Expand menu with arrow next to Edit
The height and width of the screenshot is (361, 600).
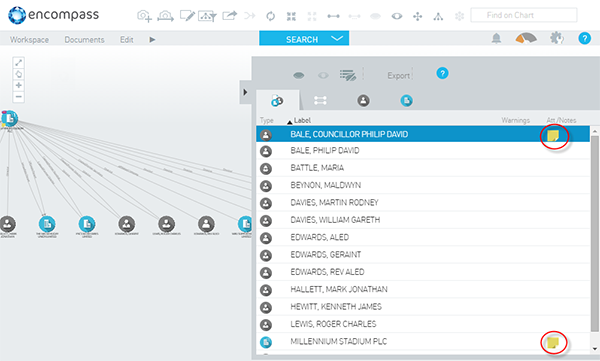(152, 39)
